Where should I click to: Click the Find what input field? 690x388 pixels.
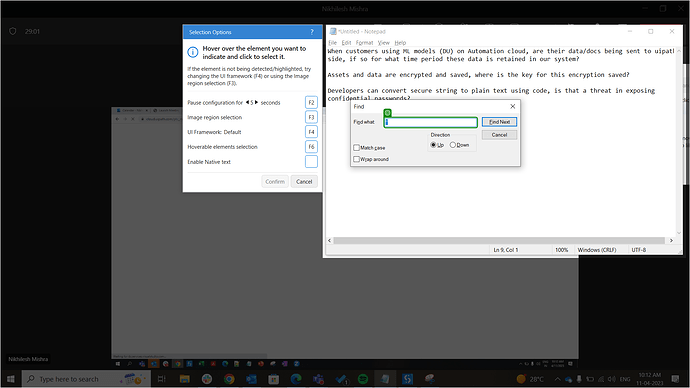click(431, 122)
